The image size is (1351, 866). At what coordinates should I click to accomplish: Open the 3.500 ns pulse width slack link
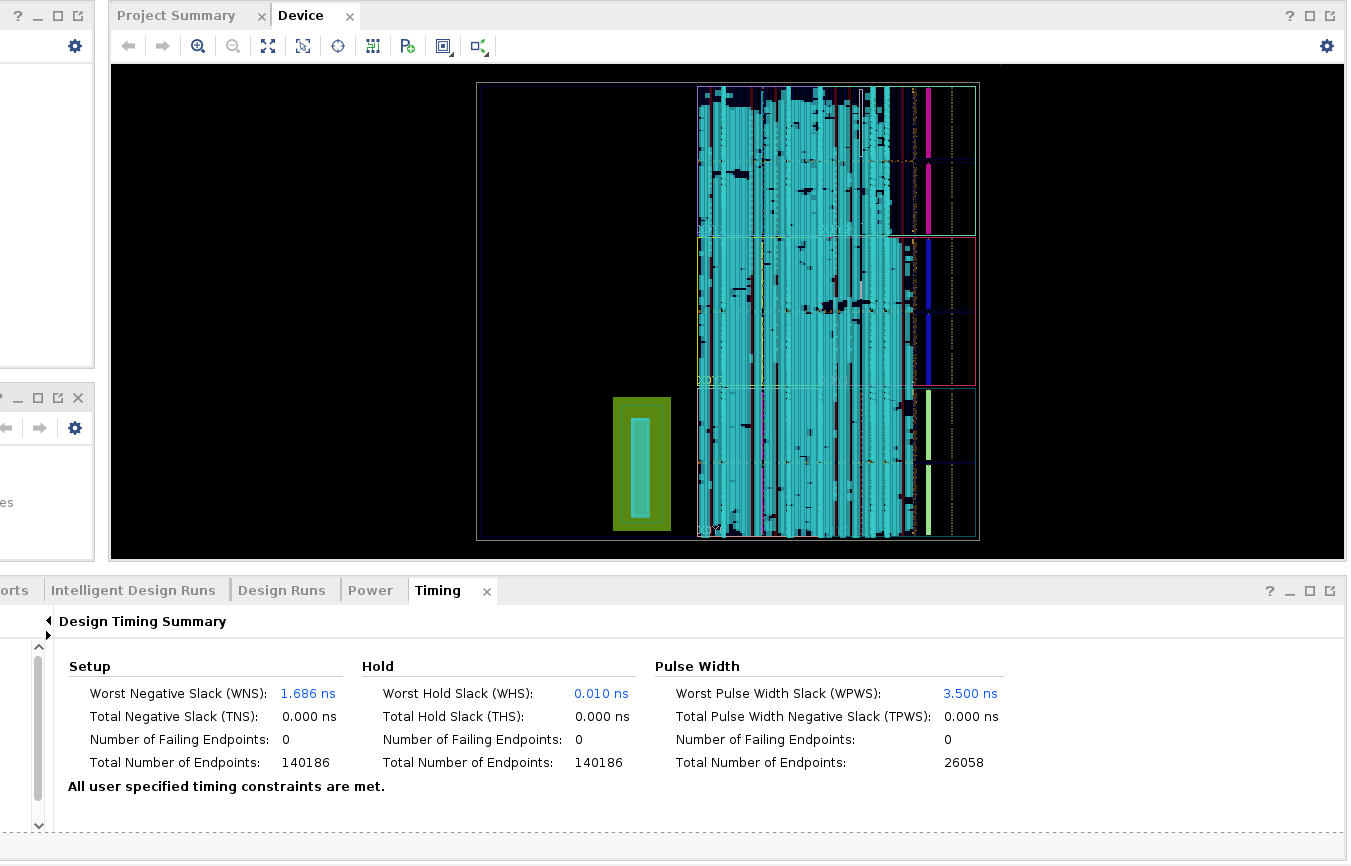click(x=970, y=694)
